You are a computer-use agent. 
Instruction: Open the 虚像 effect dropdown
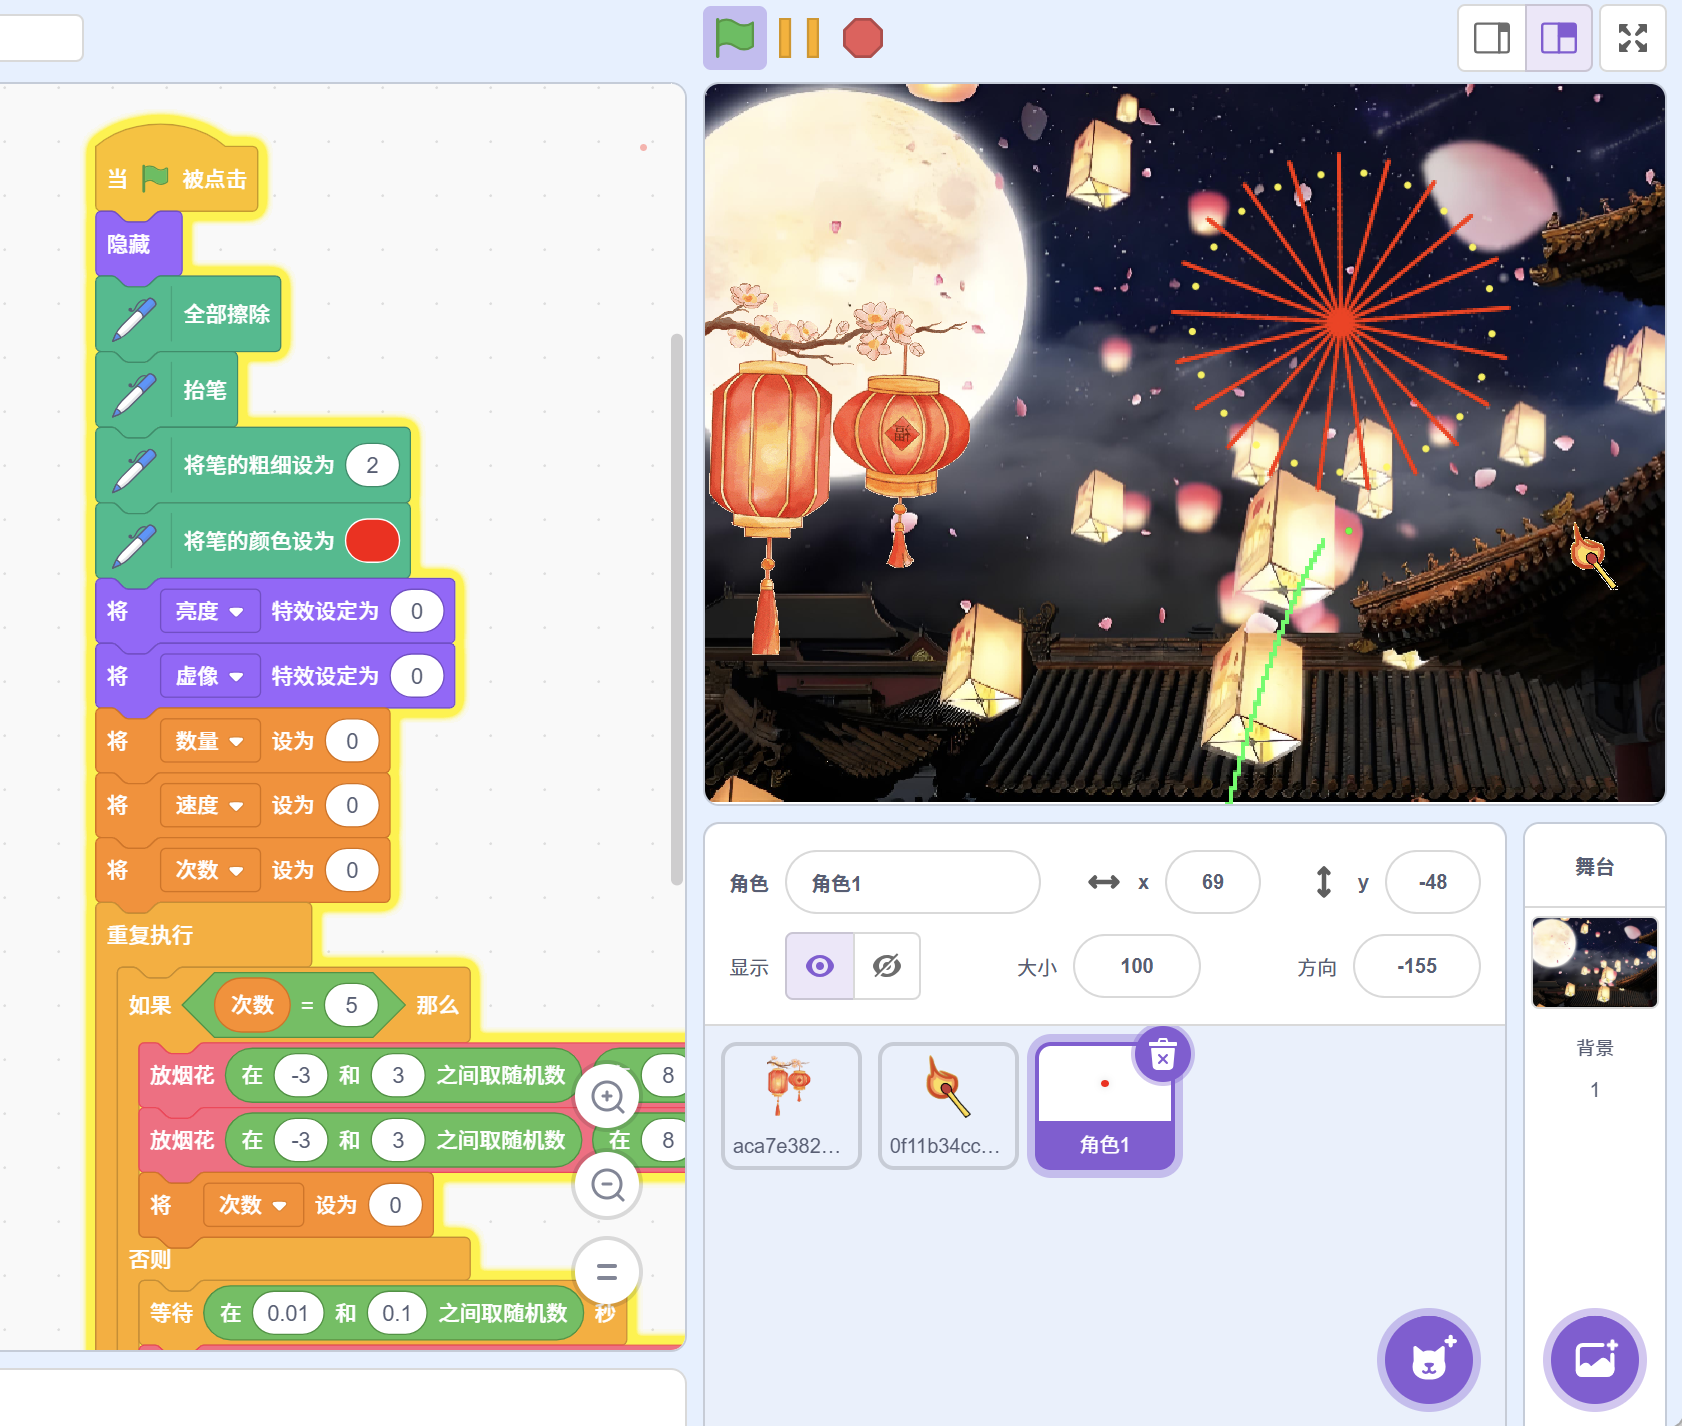coord(209,676)
